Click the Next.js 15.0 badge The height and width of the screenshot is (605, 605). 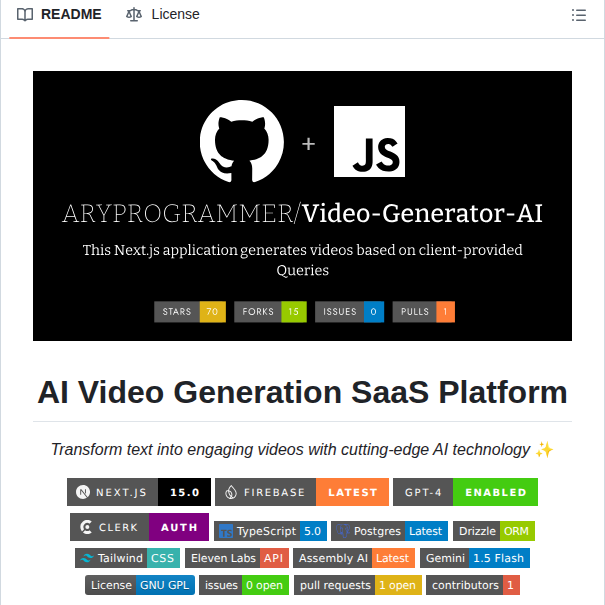click(139, 492)
